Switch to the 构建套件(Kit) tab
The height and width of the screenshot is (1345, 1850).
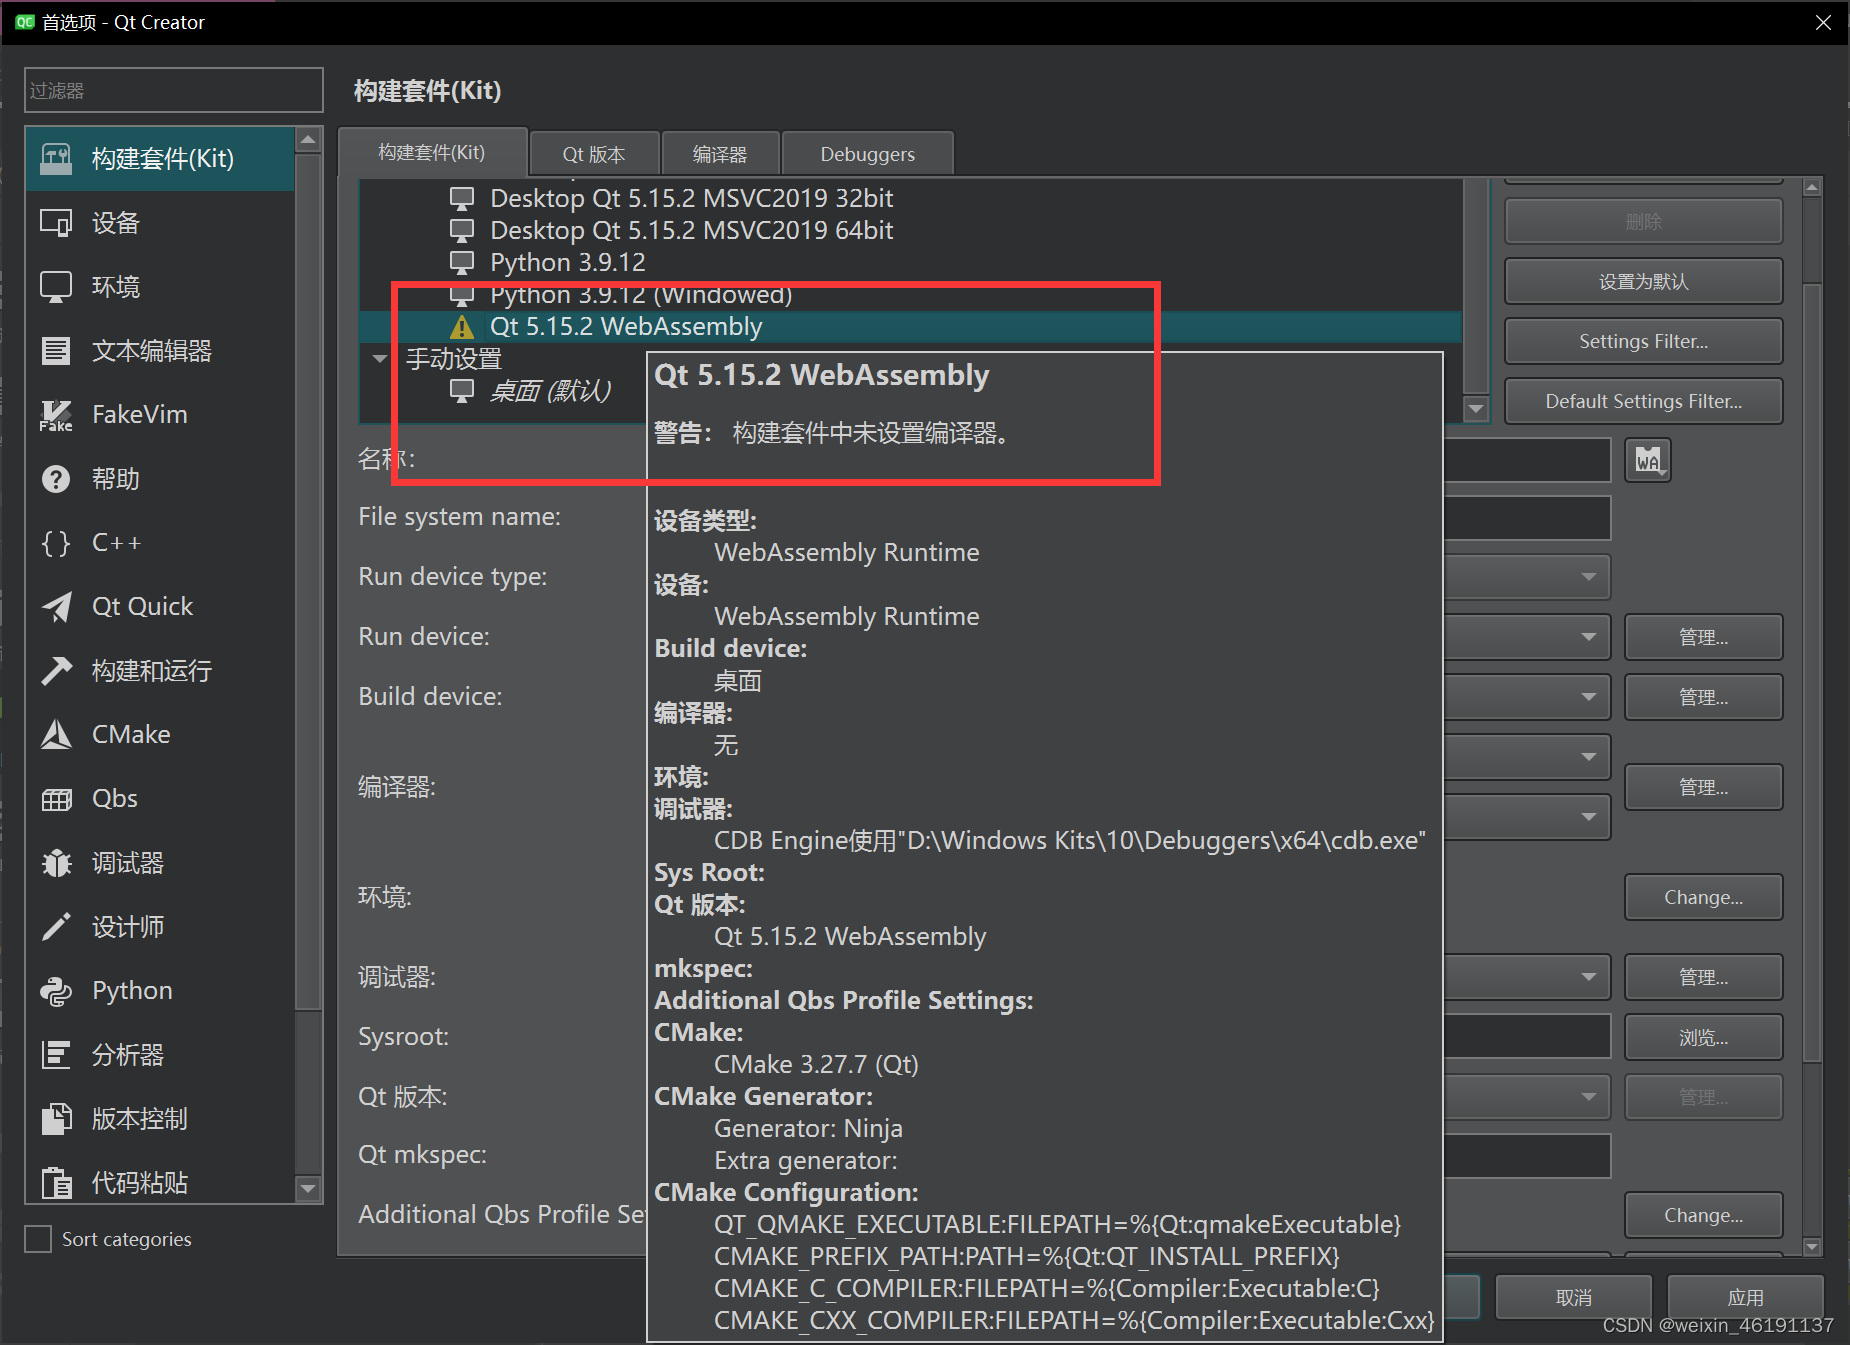click(x=432, y=153)
